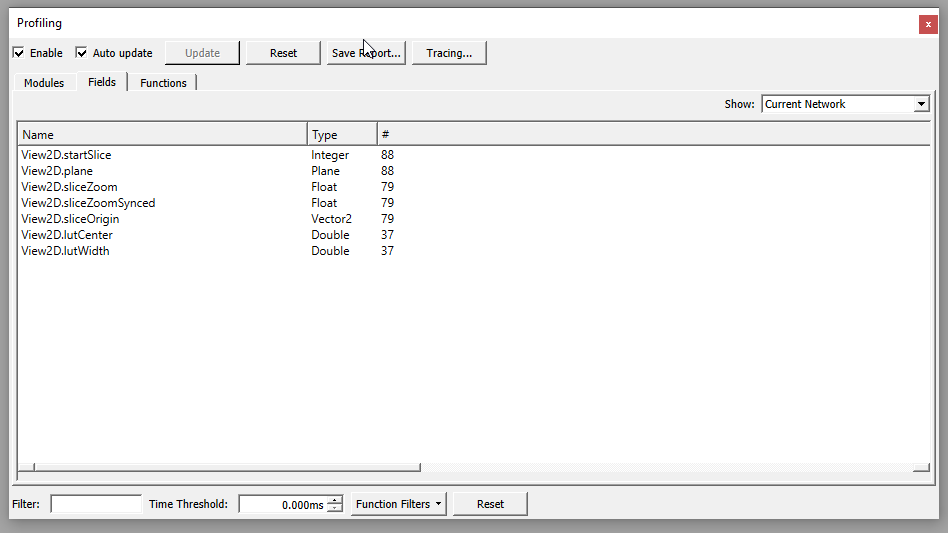Uncheck the Auto update checkbox

coord(82,53)
